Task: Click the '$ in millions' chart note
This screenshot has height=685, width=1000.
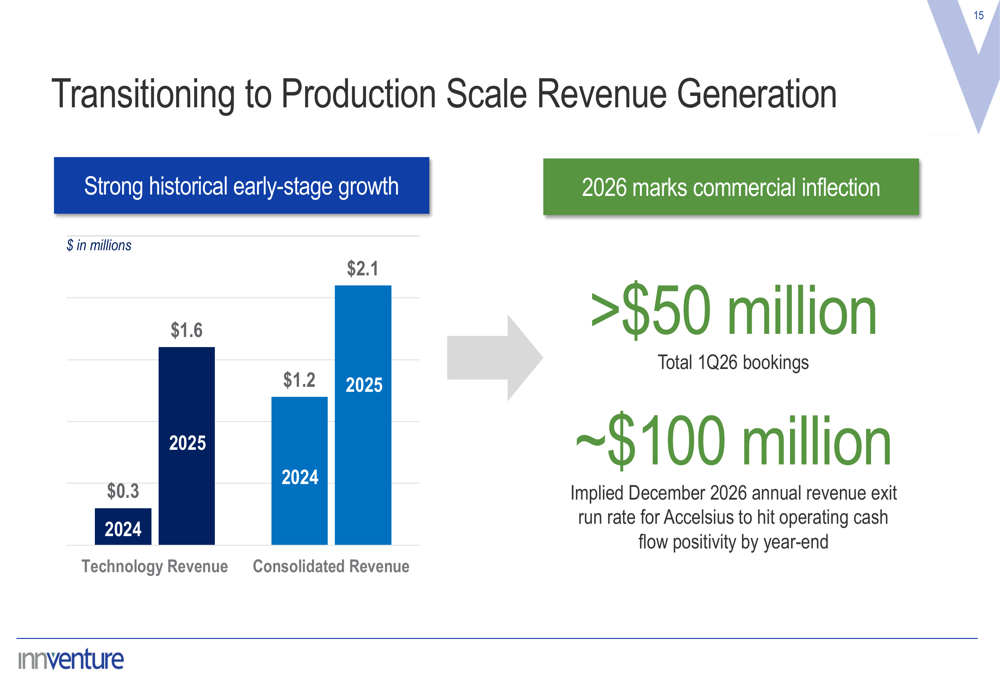Action: 99,246
